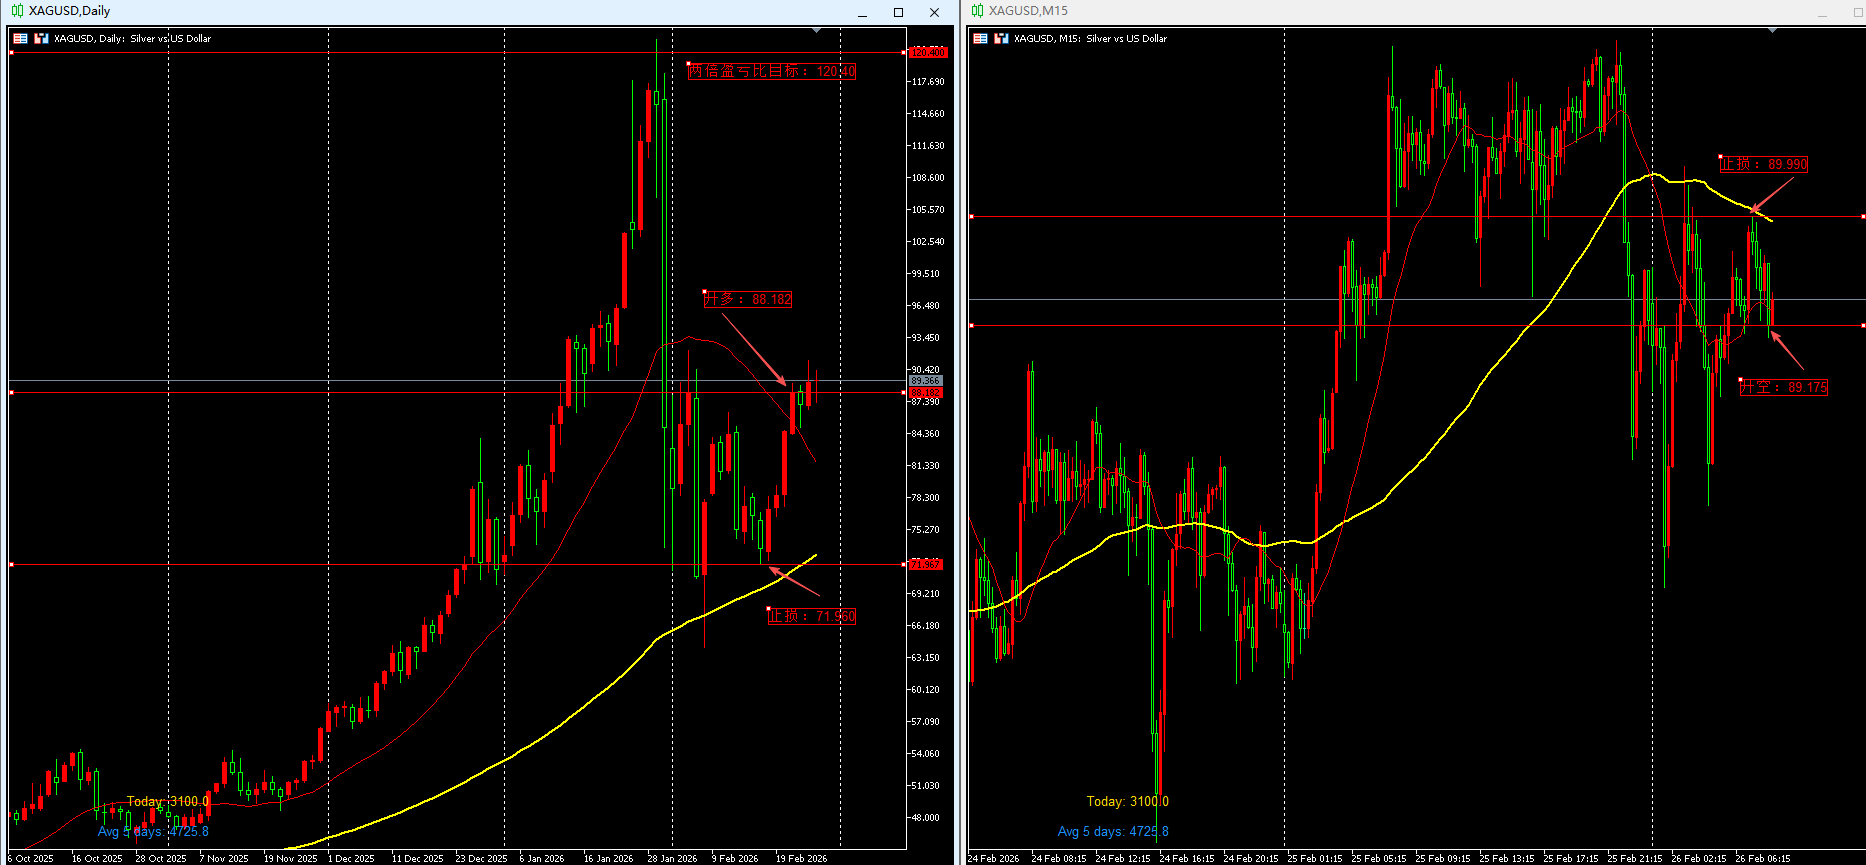Image resolution: width=1866 pixels, height=865 pixels.
Task: Maximize the XAGUSD,Daily chart window
Action: [x=898, y=13]
